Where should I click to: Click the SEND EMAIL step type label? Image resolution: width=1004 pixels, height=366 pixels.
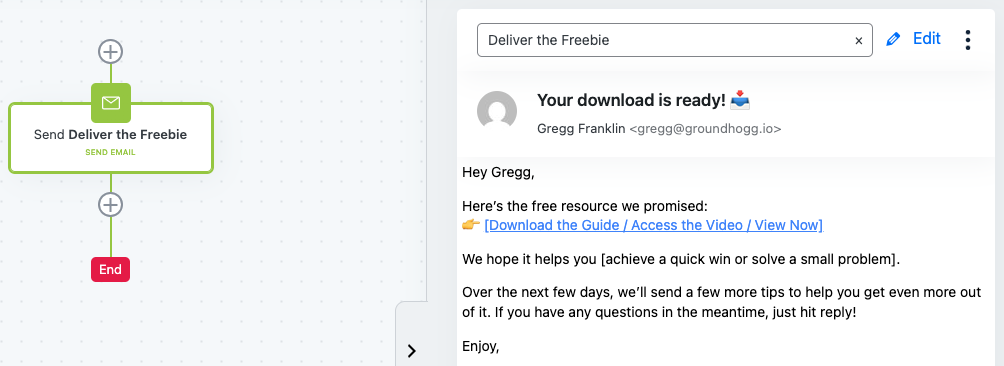point(110,152)
